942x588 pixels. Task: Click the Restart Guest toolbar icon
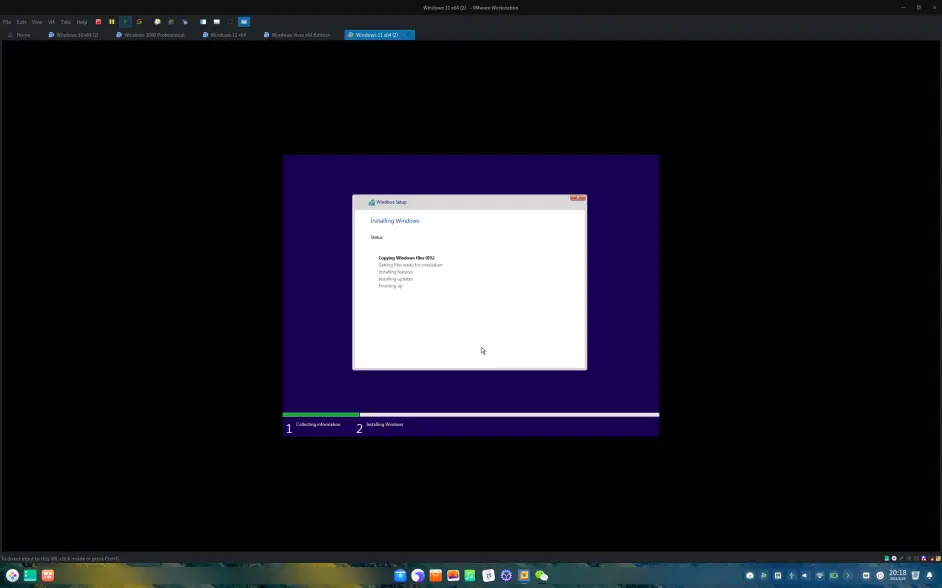(139, 22)
